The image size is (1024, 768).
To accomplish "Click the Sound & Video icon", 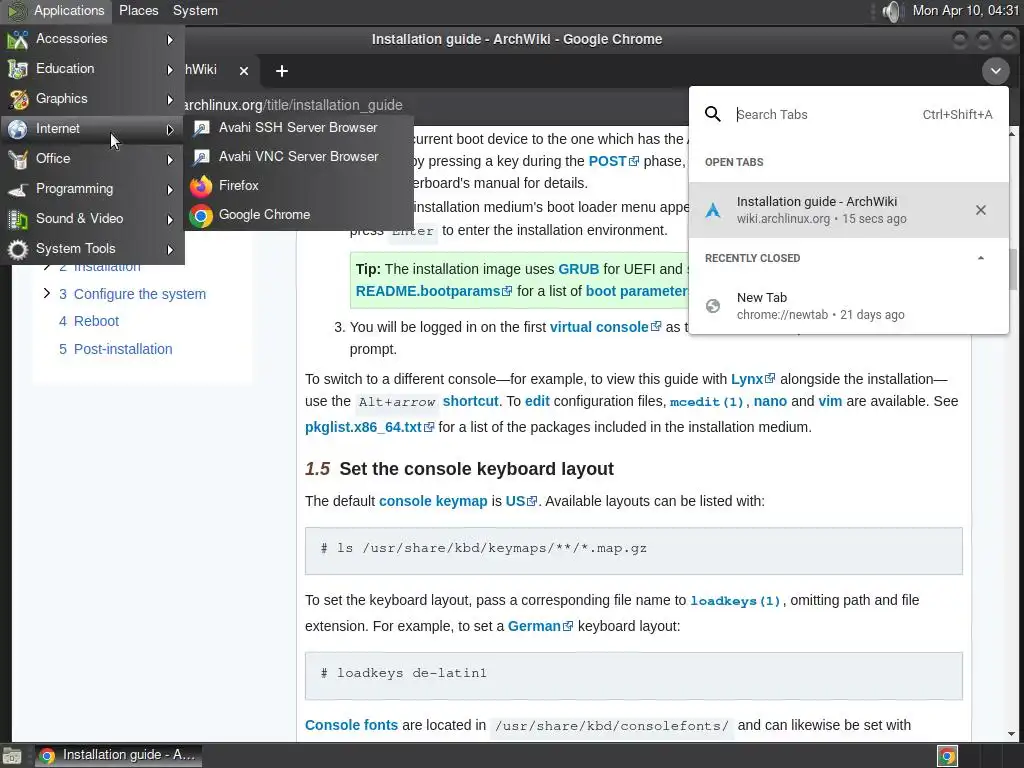I will (18, 219).
